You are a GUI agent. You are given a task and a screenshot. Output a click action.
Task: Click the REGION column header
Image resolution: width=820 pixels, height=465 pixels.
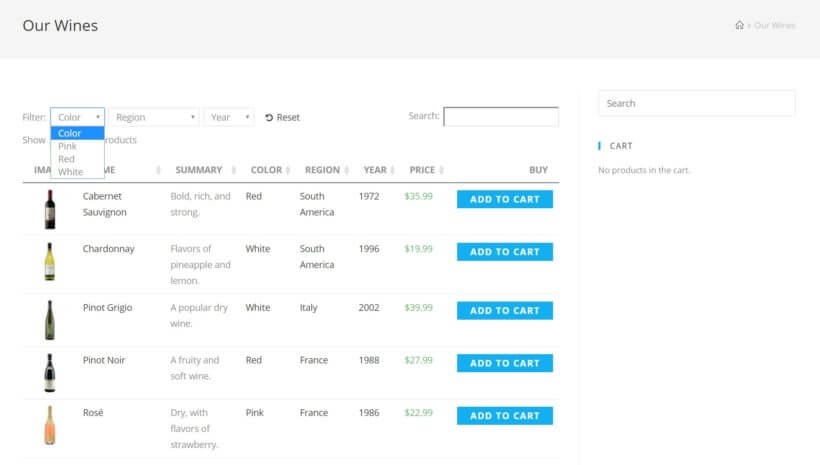[322, 170]
